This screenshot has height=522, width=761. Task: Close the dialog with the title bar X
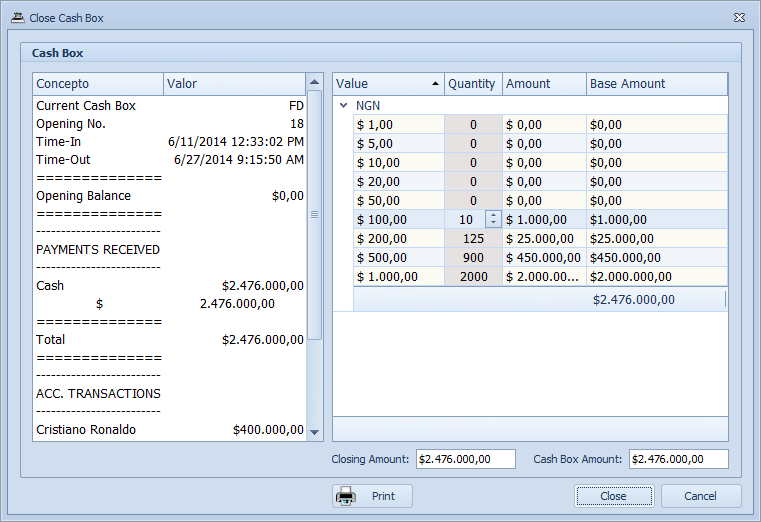[739, 18]
